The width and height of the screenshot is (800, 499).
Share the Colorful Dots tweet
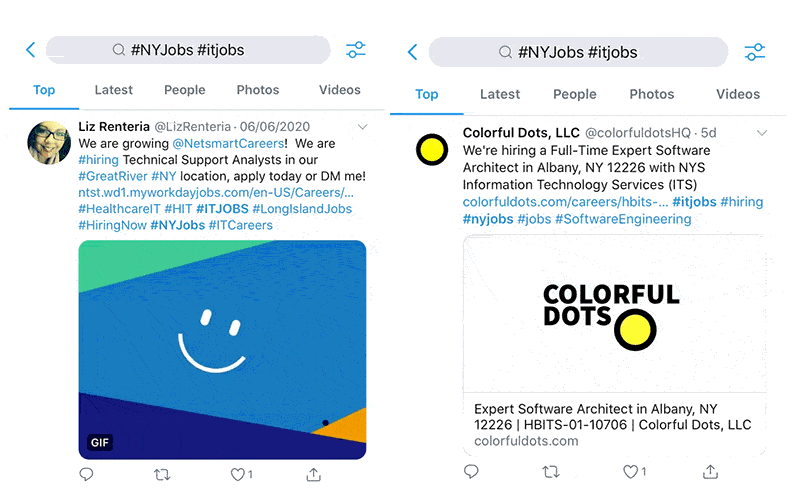[710, 472]
